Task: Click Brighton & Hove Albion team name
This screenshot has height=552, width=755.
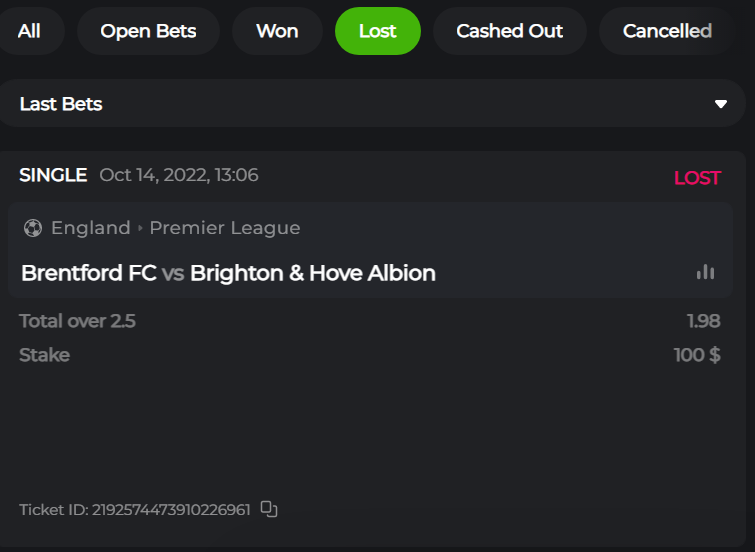Action: tap(313, 273)
